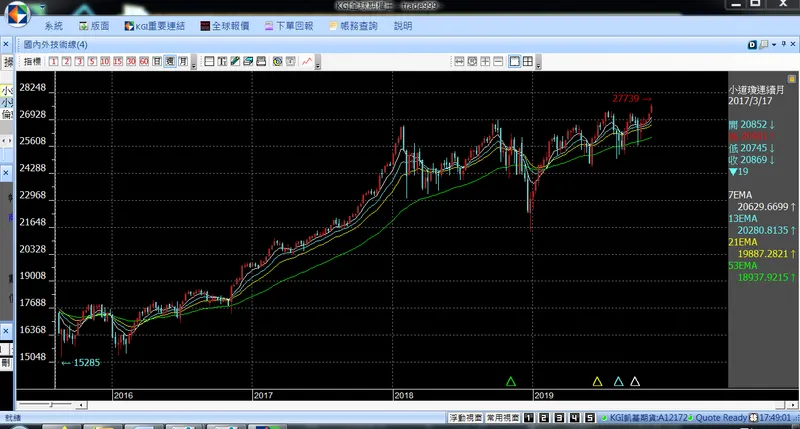800x429 pixels.
Task: Switch to workspace 3 in status bar
Action: coord(559,418)
